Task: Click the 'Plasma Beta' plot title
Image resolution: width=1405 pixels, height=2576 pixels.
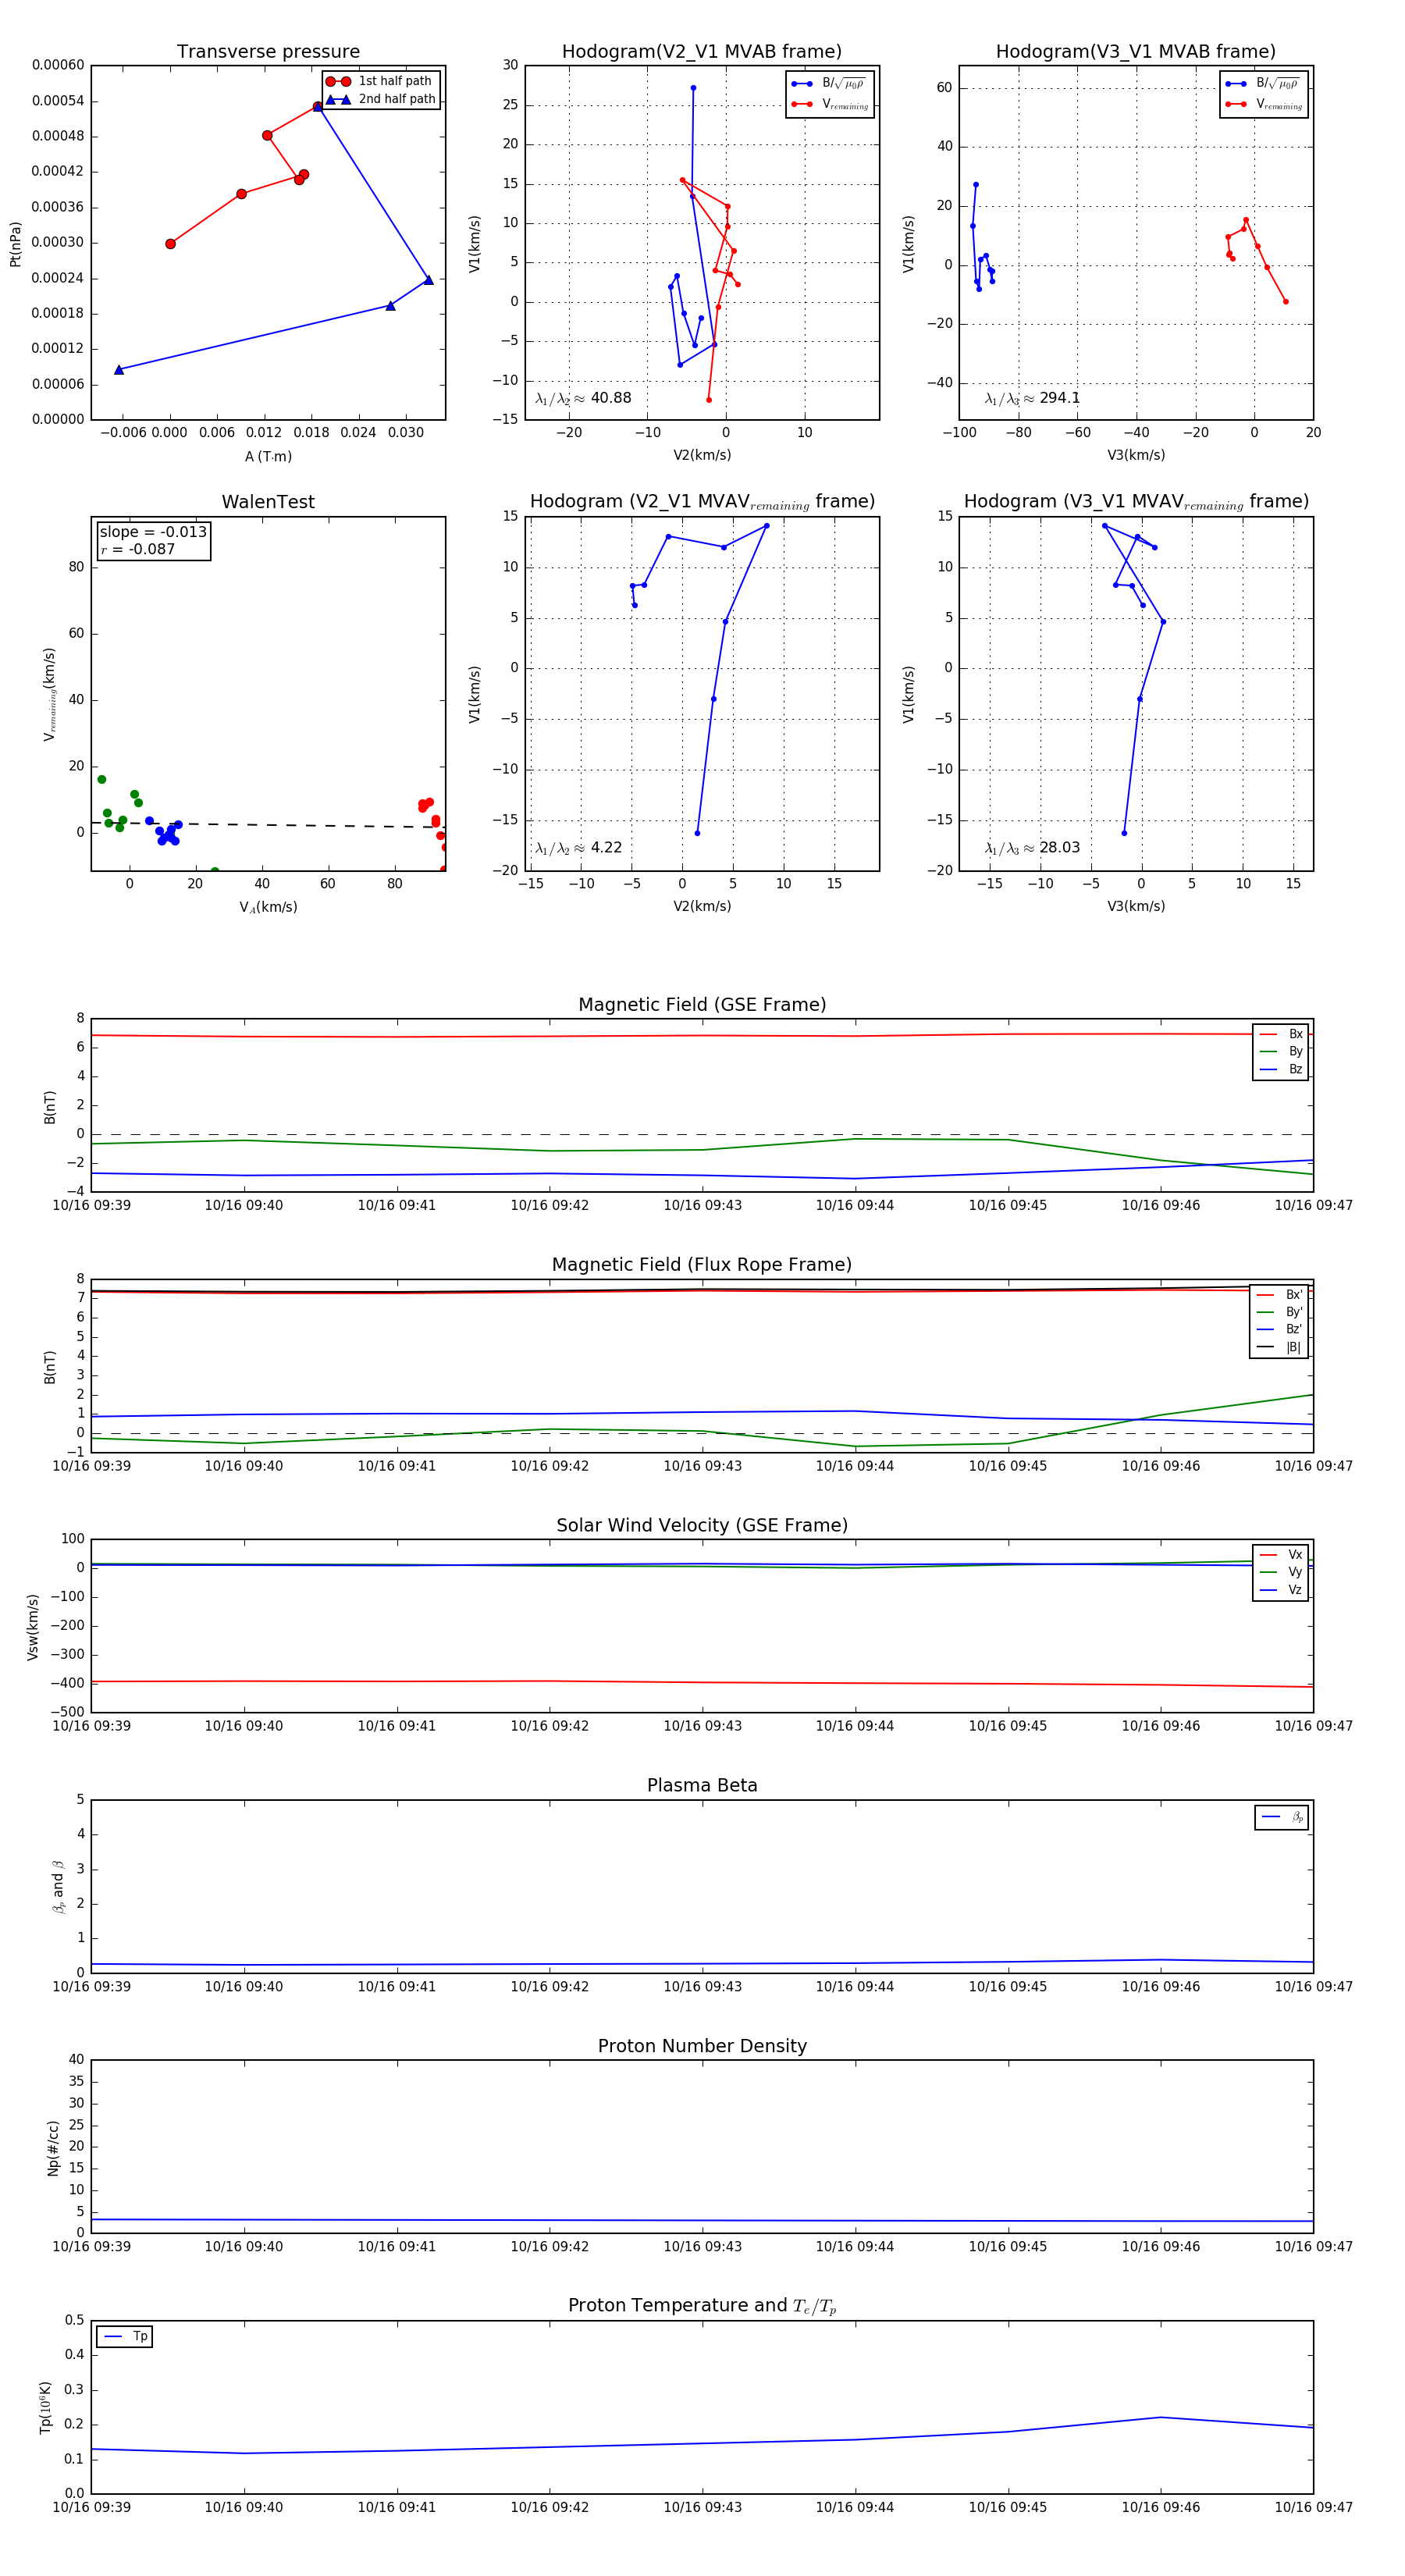Action: tap(702, 1786)
